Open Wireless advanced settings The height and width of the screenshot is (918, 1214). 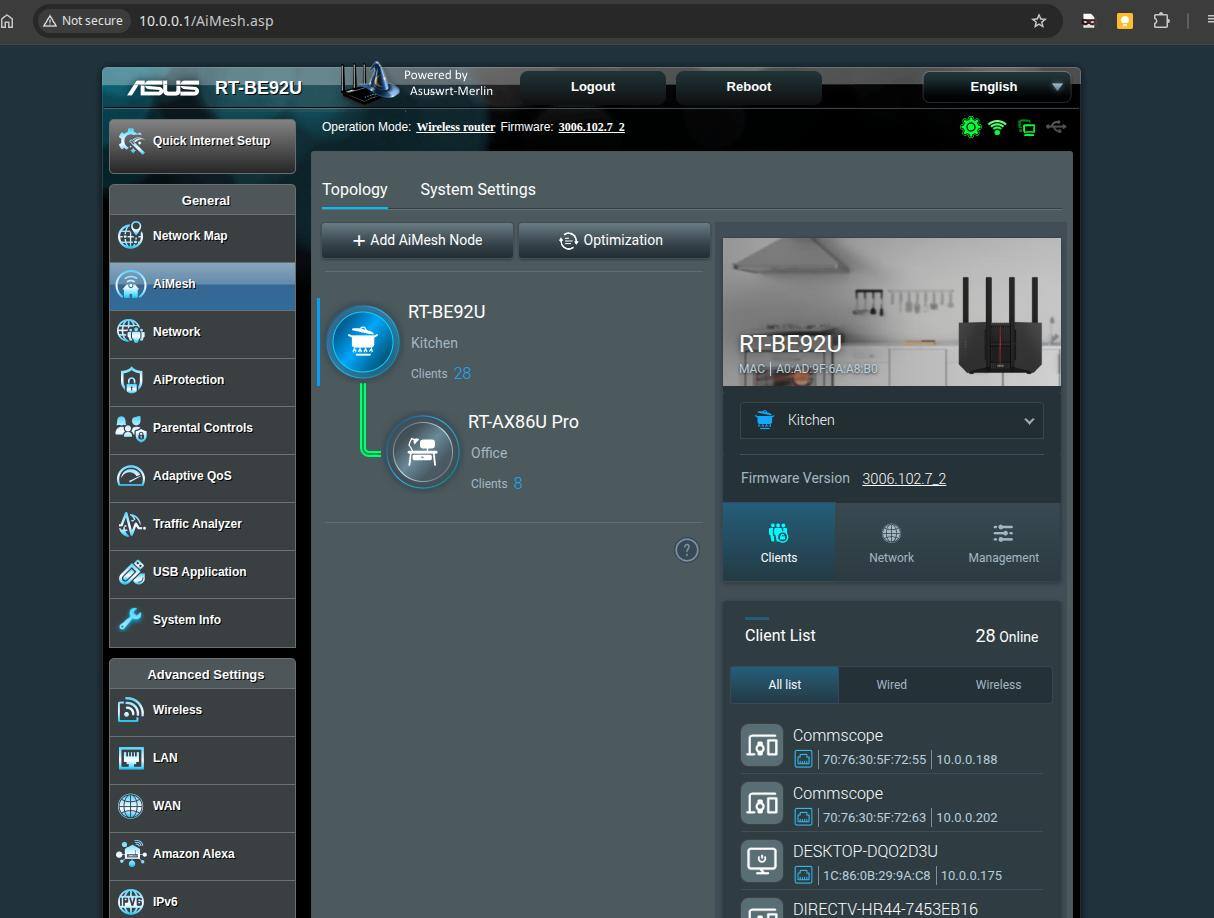(202, 710)
